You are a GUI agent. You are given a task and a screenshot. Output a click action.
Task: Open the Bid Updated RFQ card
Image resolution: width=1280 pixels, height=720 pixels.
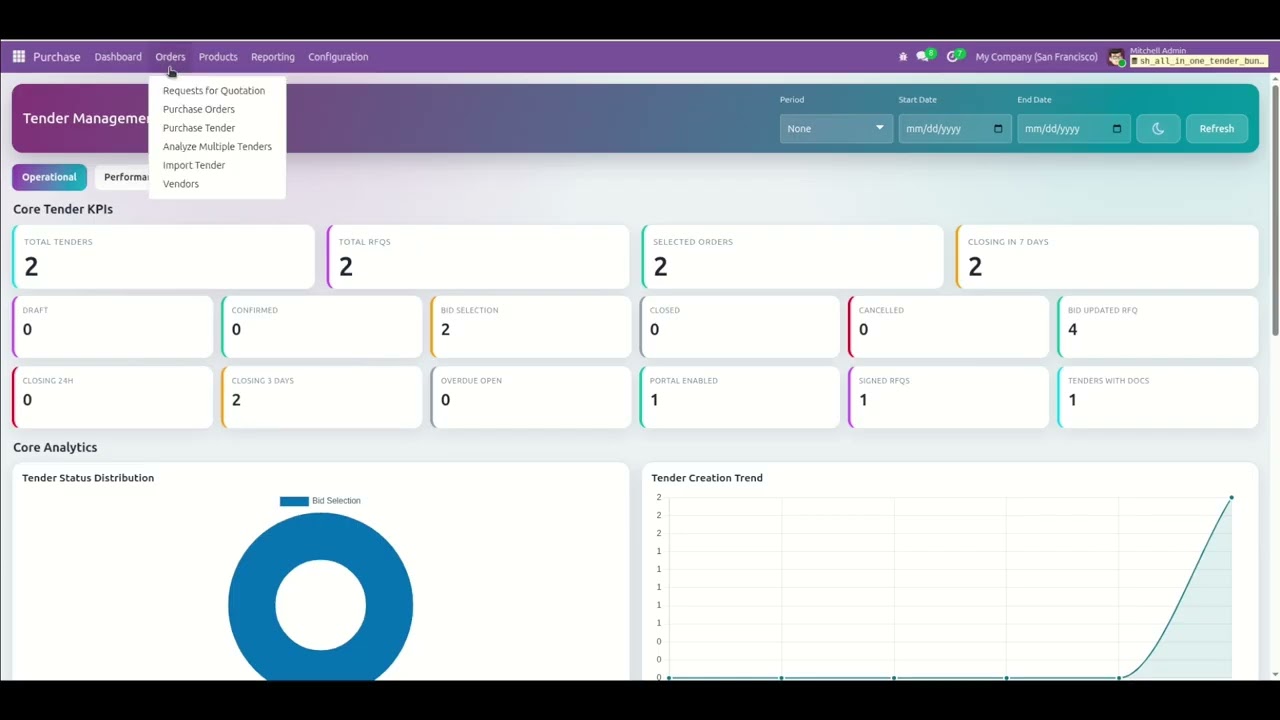pos(1158,326)
